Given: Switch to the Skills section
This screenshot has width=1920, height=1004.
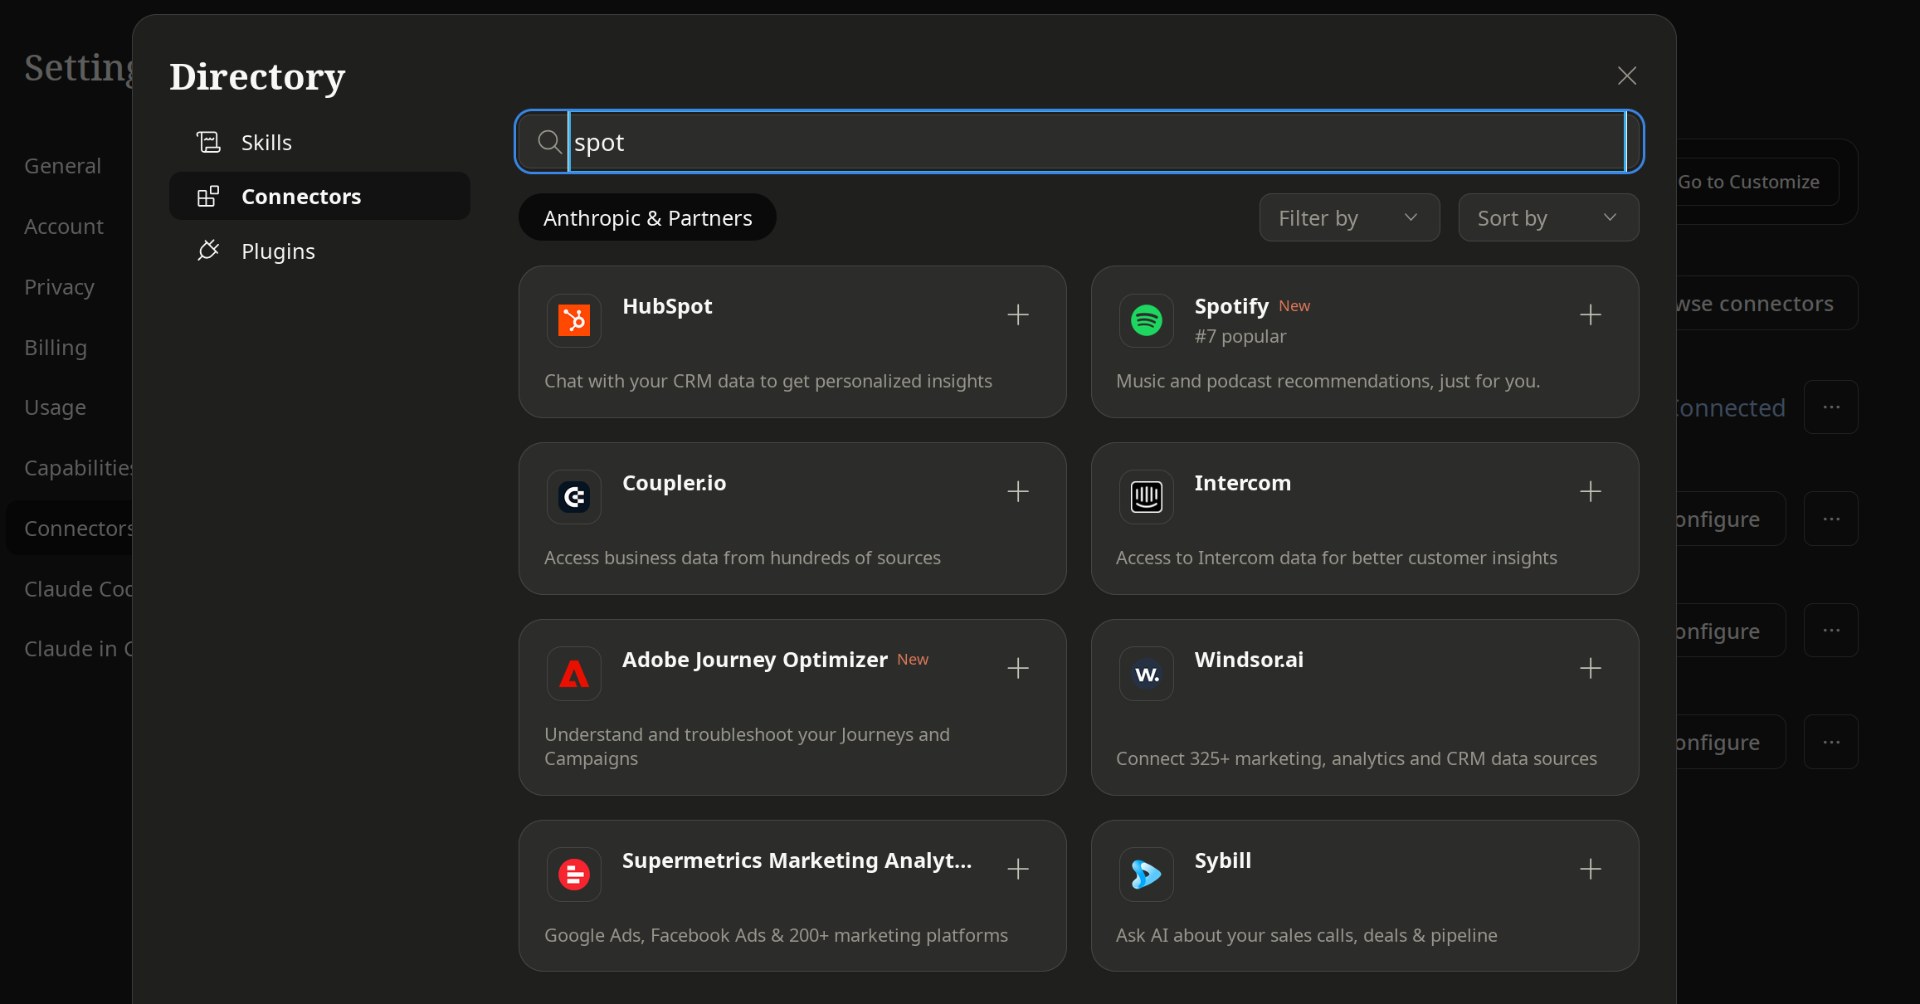Looking at the screenshot, I should click(x=266, y=143).
